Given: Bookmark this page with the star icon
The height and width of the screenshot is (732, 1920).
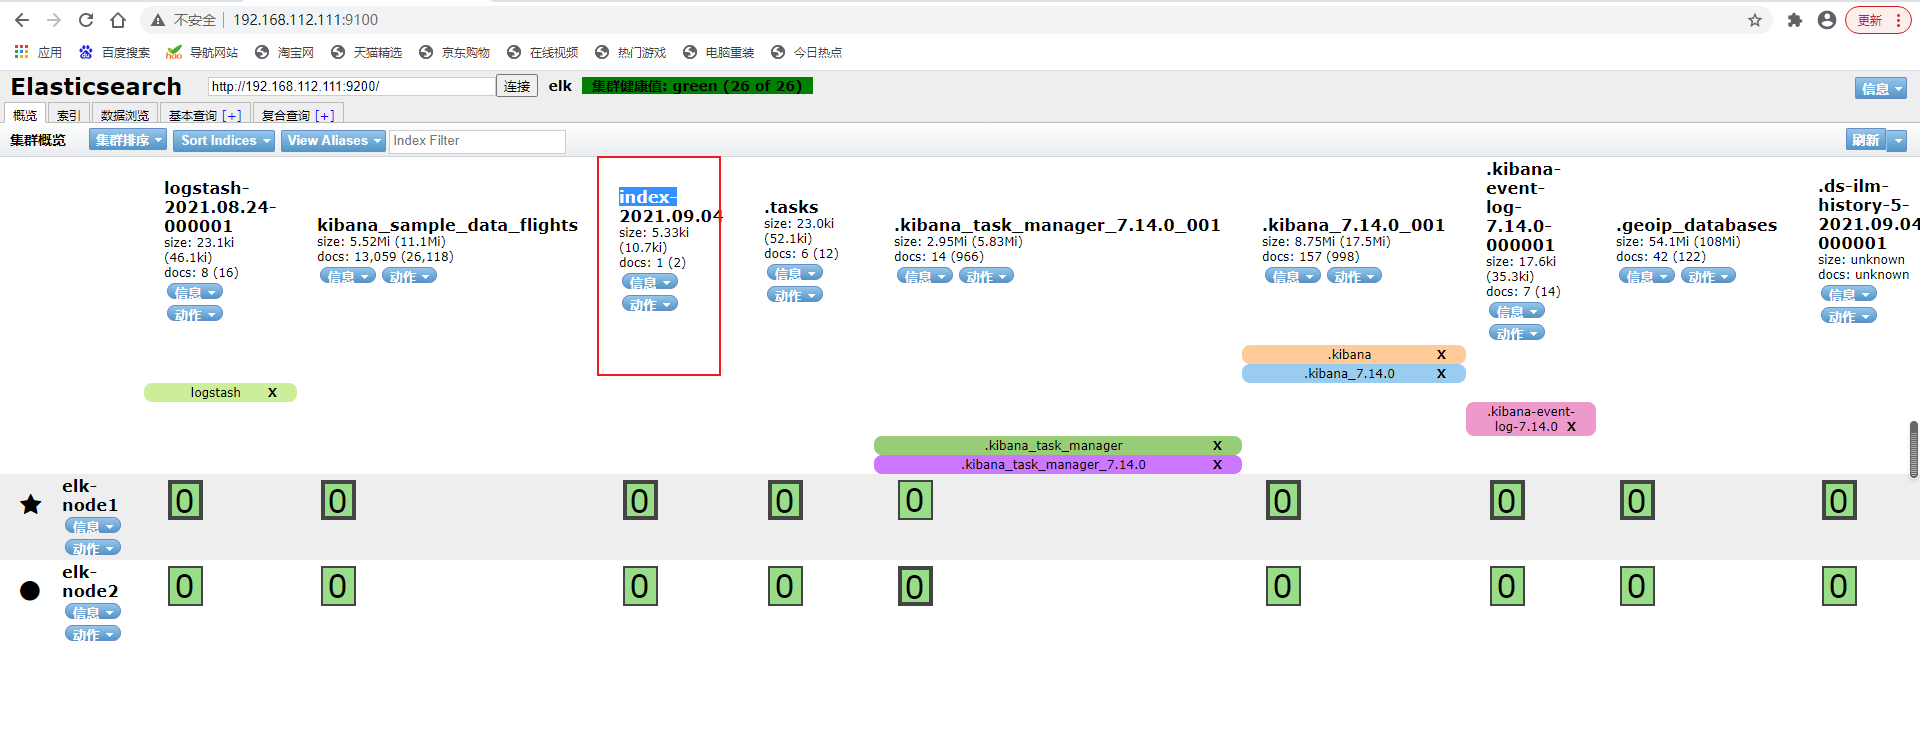Looking at the screenshot, I should pos(1755,20).
